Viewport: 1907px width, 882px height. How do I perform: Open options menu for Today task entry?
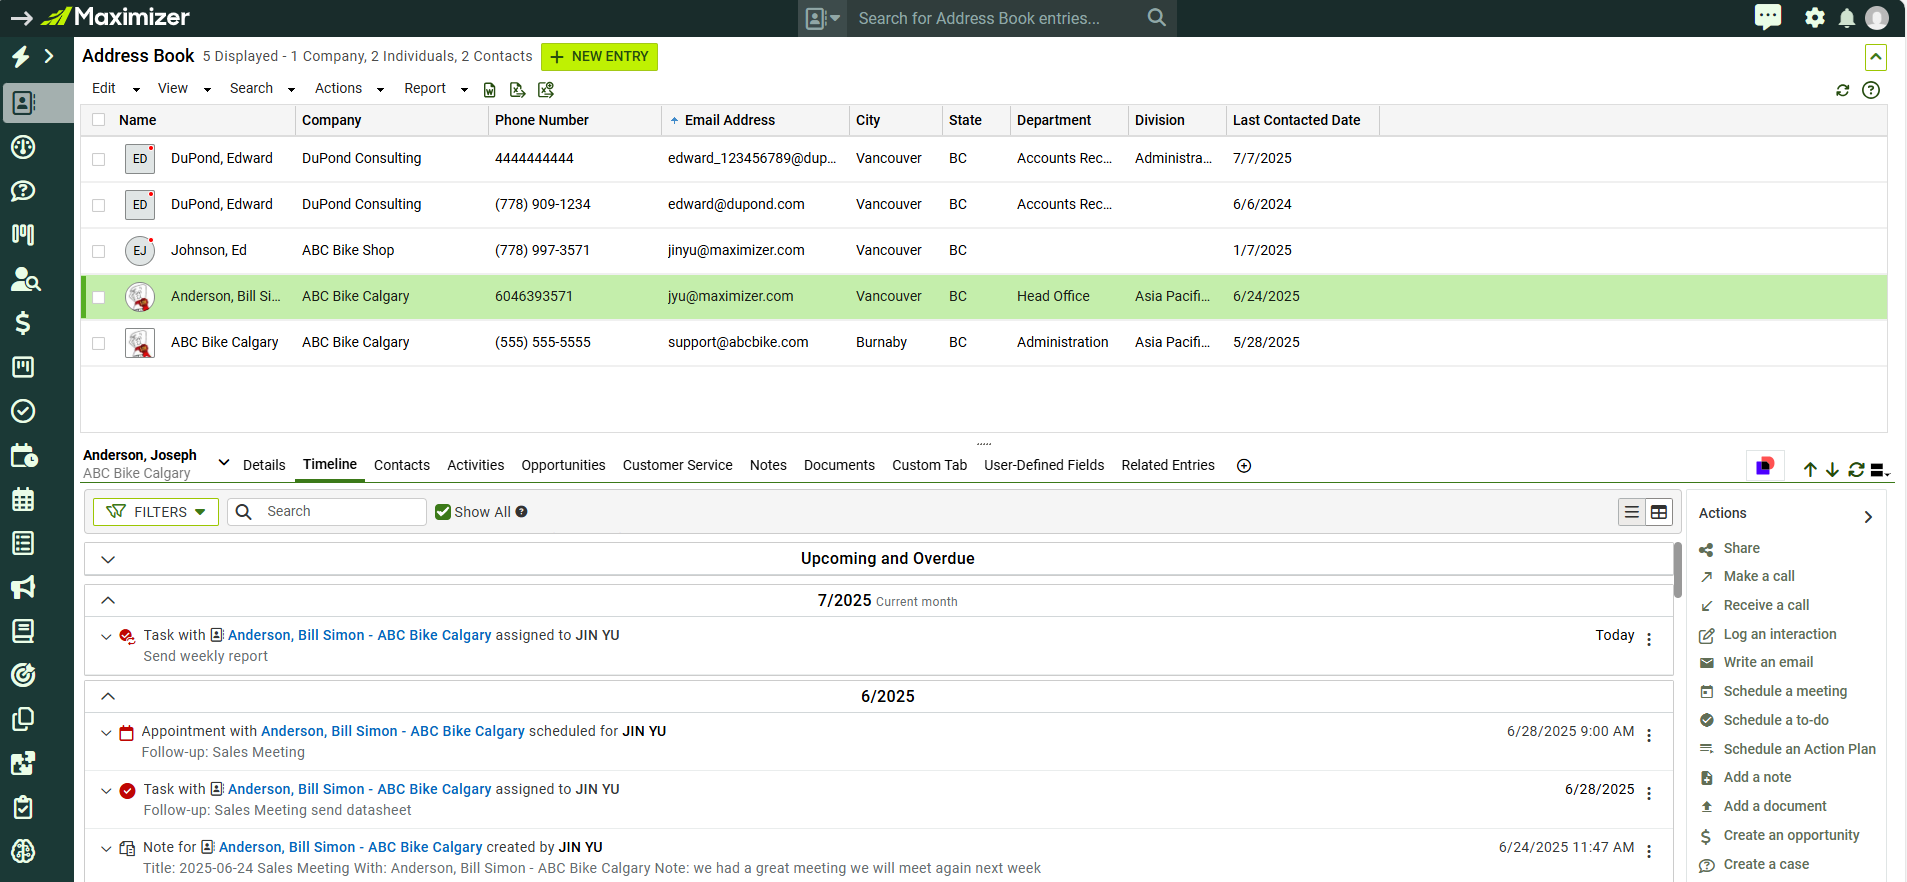1649,639
